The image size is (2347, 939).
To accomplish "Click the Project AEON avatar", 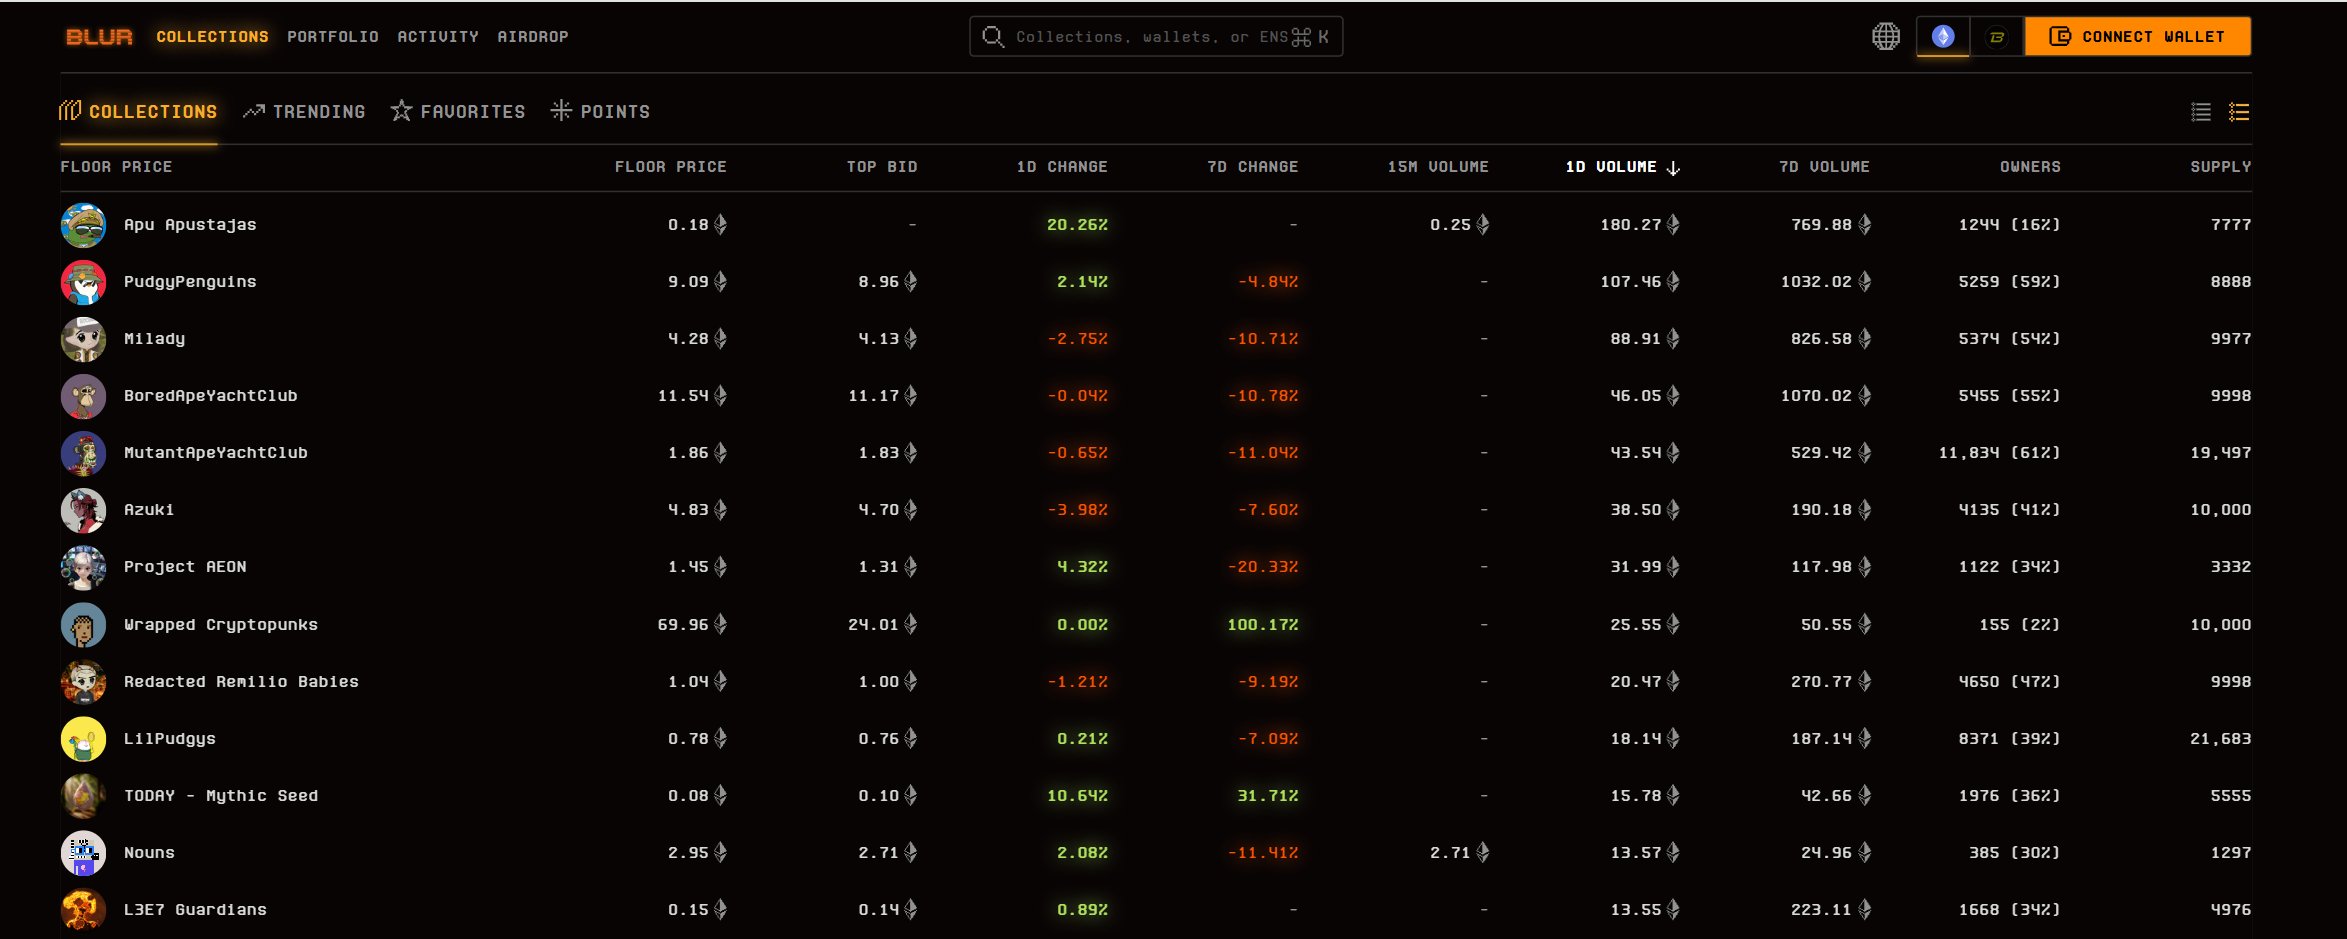I will [83, 567].
